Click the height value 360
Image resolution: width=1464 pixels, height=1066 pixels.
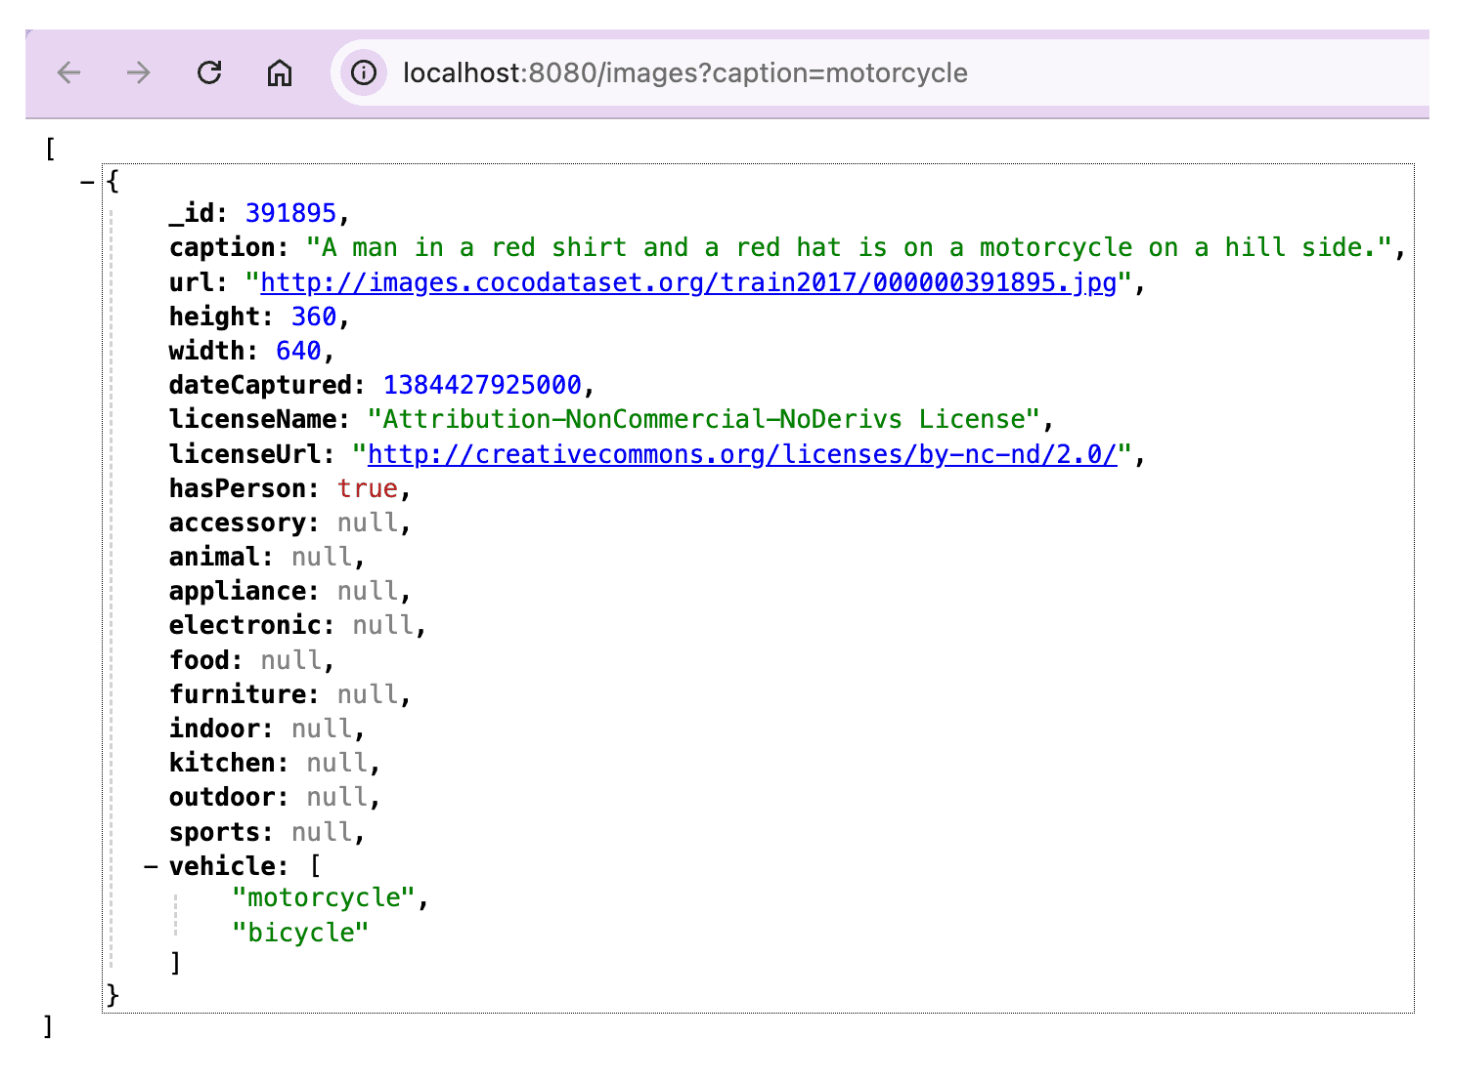click(314, 317)
